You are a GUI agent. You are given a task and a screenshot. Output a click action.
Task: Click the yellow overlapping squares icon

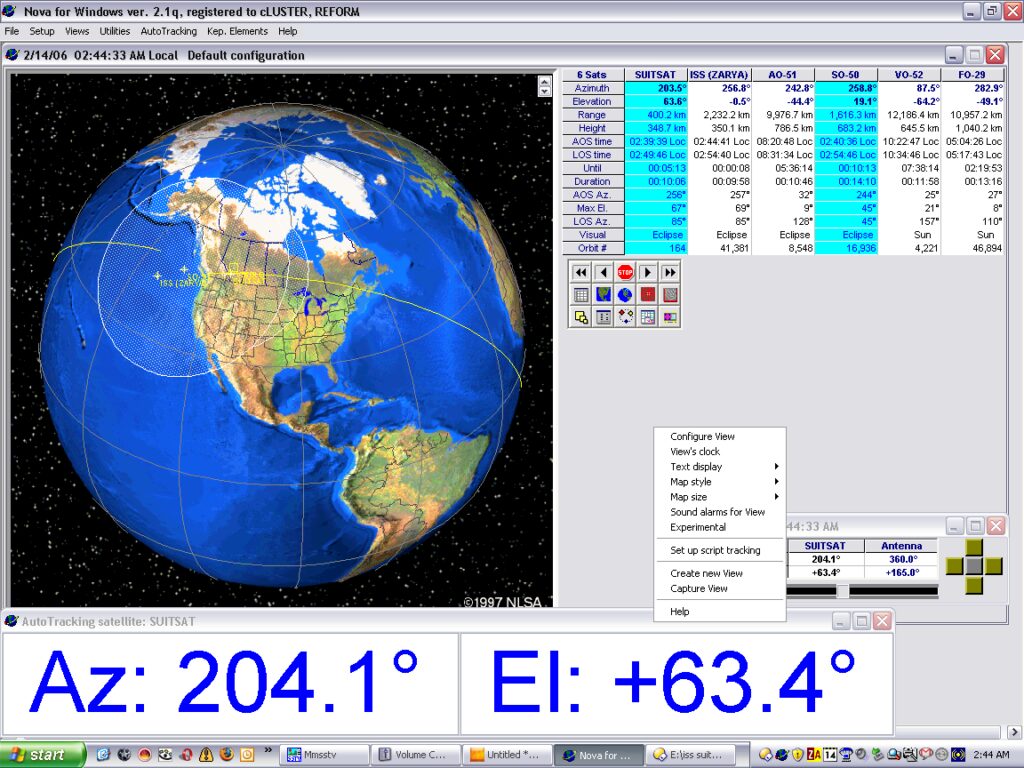pos(580,317)
